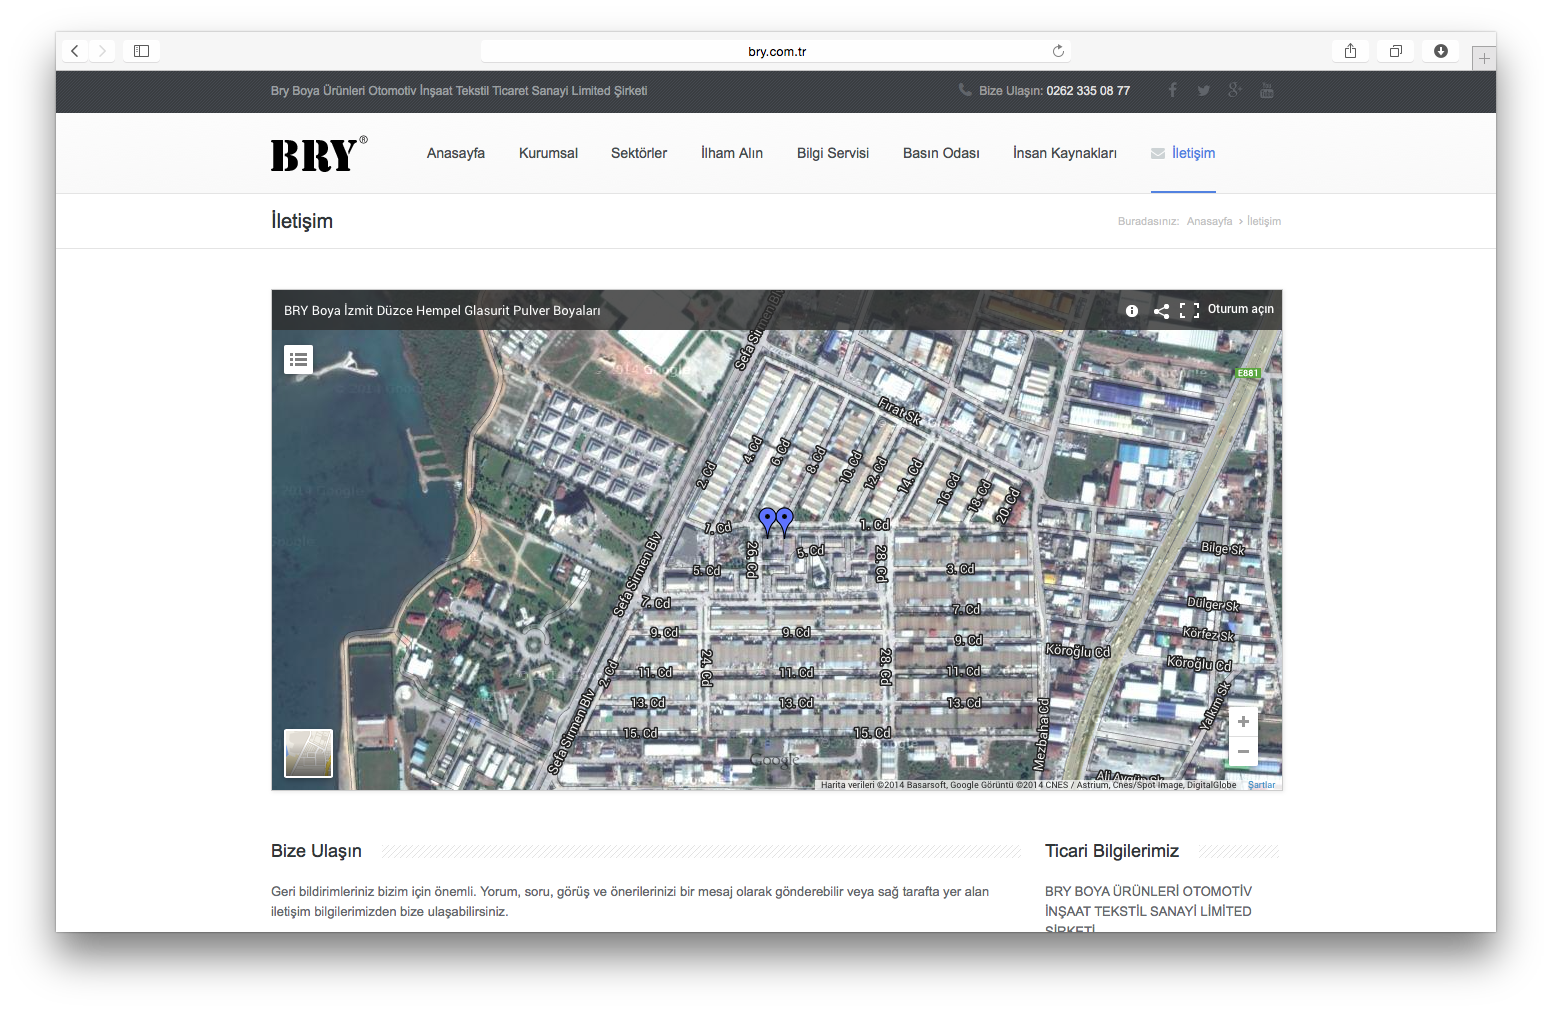Go back with Safari's back arrow
The height and width of the screenshot is (1012, 1552).
pyautogui.click(x=75, y=51)
